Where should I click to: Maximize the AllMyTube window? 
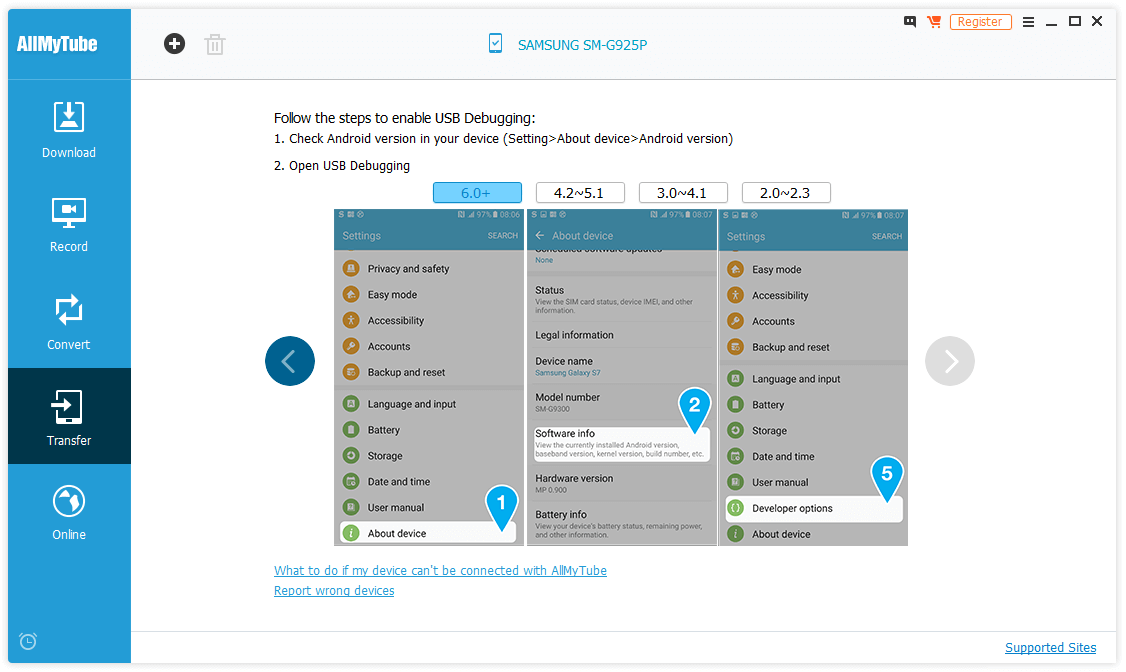[x=1074, y=22]
